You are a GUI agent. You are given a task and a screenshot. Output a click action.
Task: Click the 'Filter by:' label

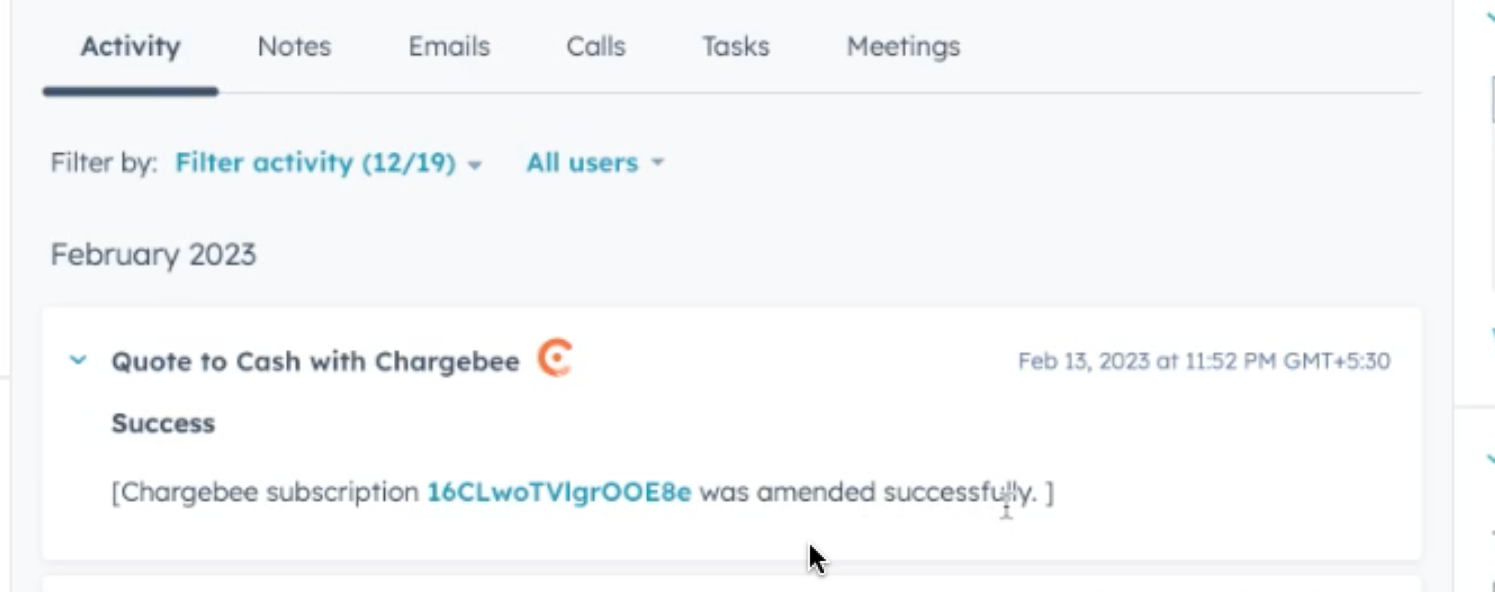[x=103, y=163]
